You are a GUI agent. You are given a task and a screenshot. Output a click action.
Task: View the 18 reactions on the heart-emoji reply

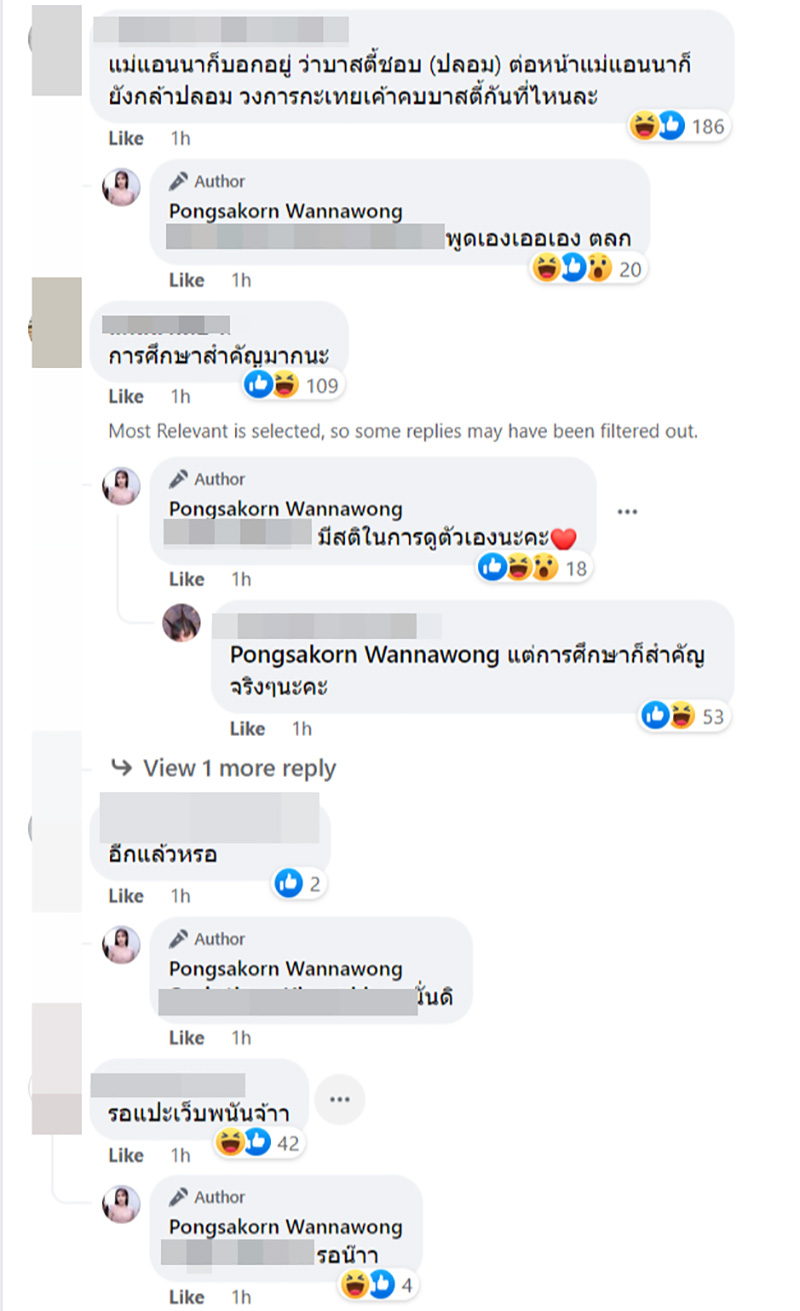[535, 568]
